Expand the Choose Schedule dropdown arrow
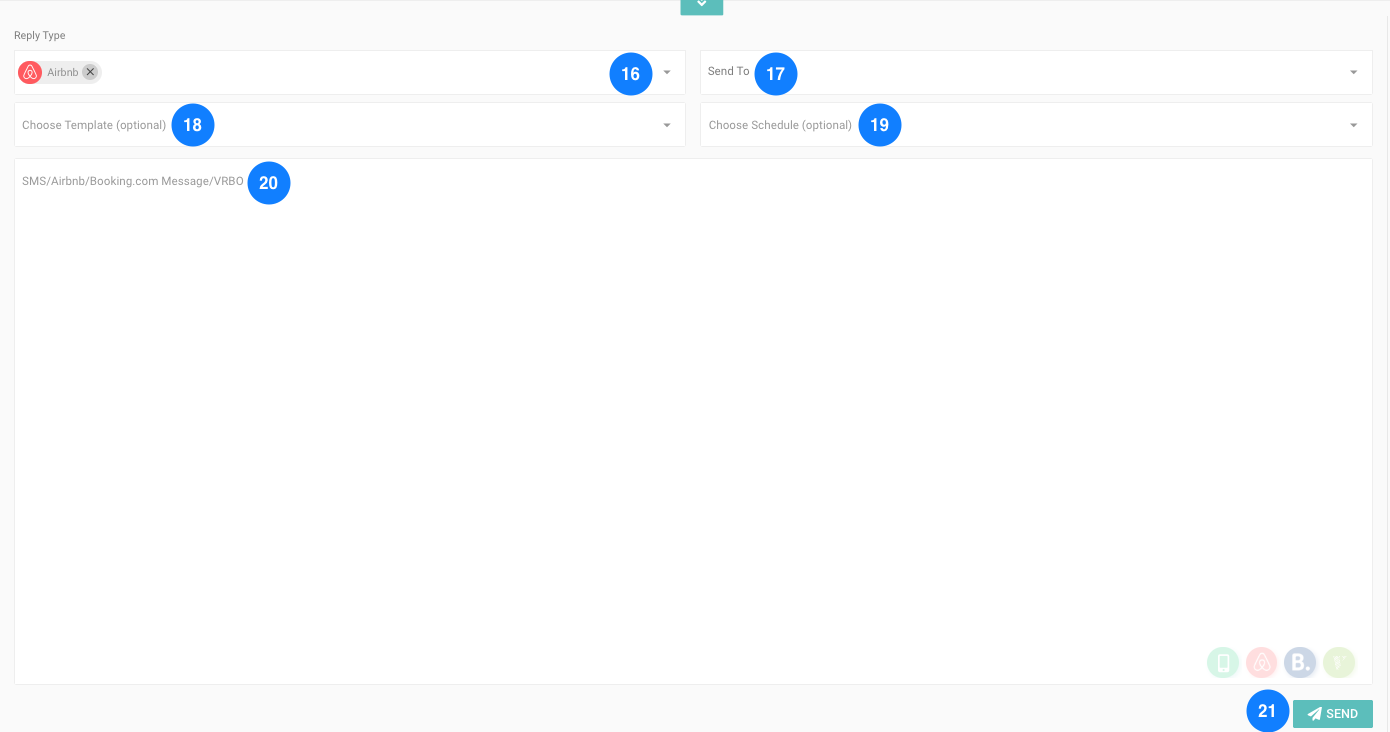 [1353, 125]
